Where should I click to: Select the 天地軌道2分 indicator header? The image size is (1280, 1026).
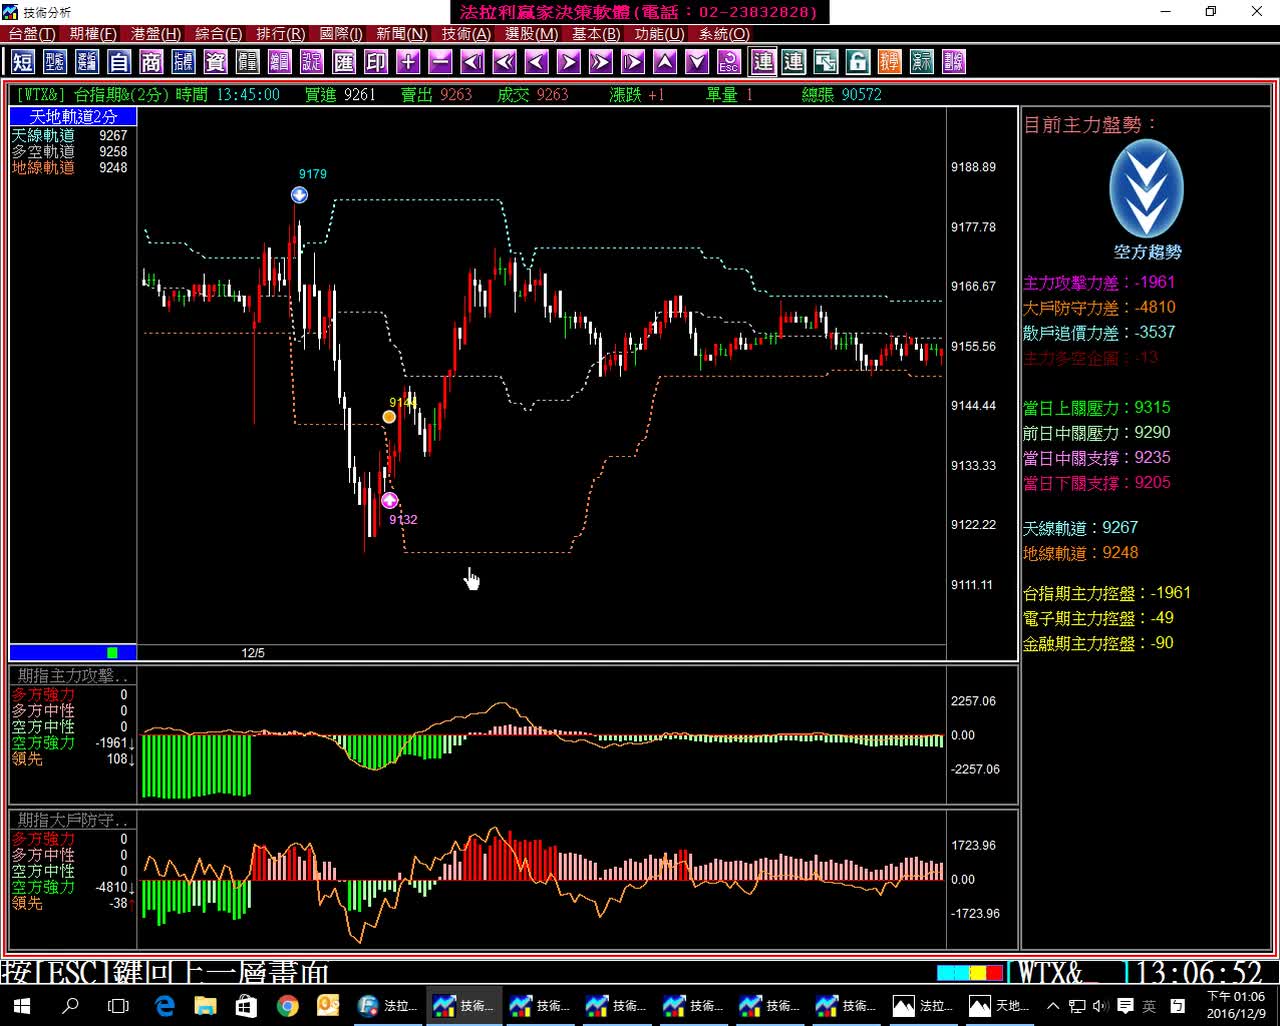pos(73,117)
